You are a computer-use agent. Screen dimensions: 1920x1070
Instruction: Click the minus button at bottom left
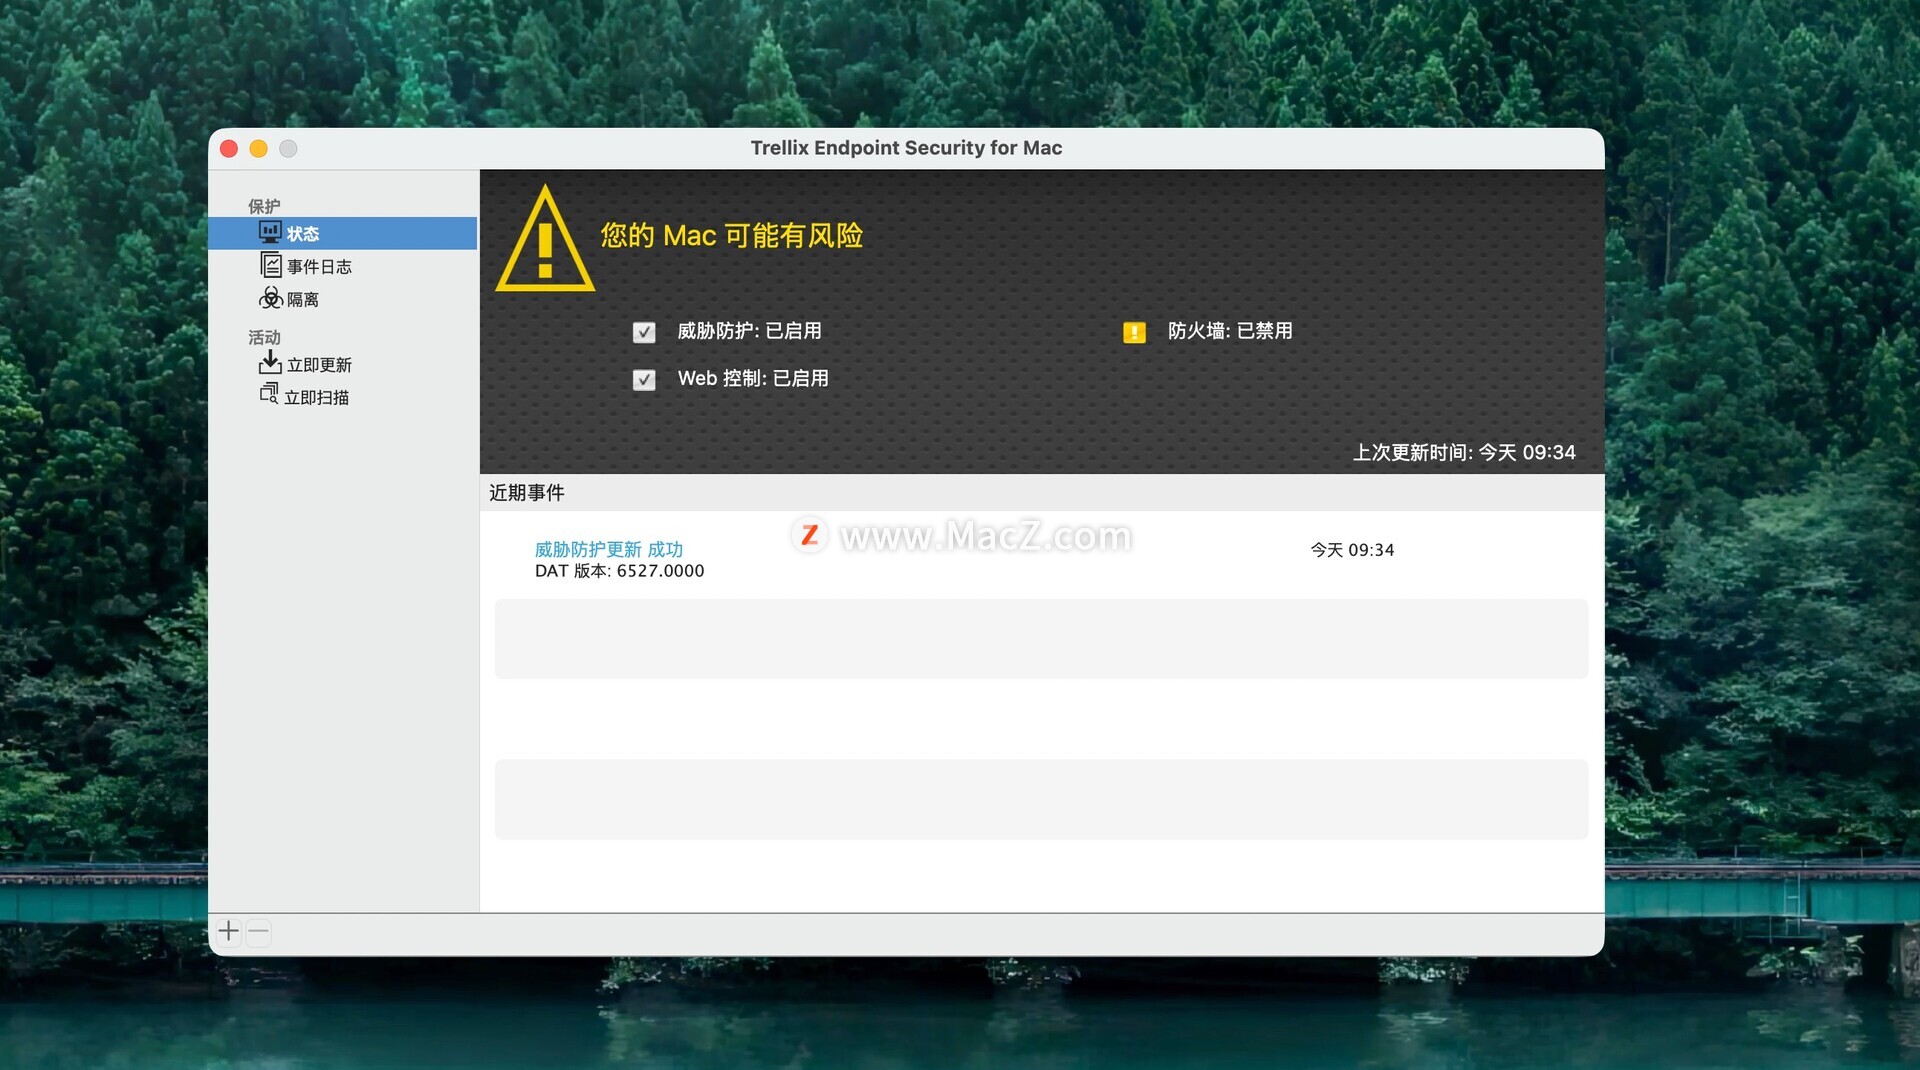coord(258,932)
